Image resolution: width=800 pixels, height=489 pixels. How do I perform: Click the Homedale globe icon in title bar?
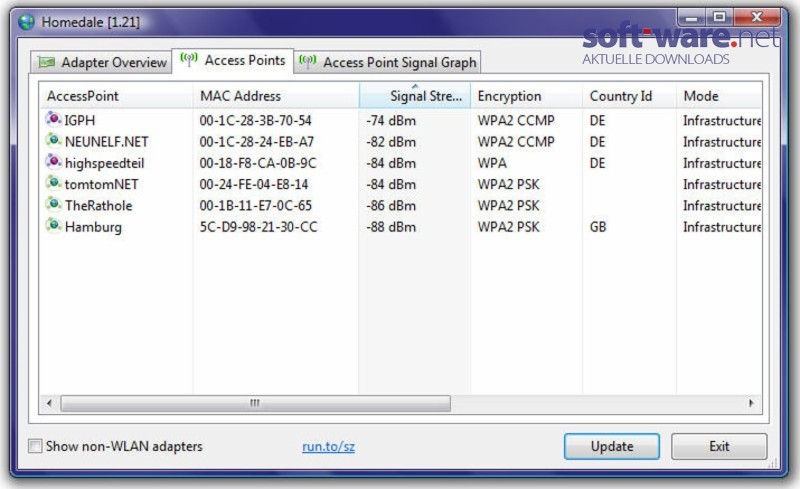pos(27,22)
